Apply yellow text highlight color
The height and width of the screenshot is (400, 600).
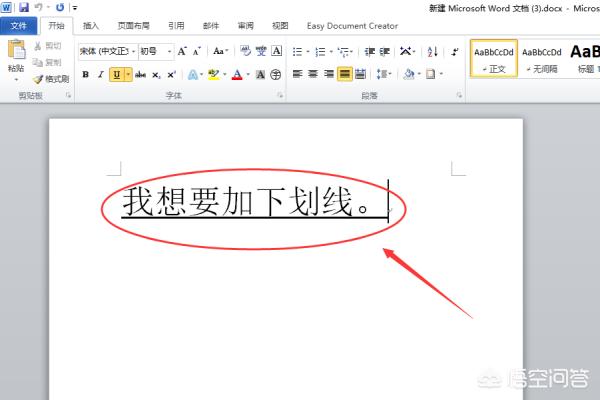click(x=214, y=74)
